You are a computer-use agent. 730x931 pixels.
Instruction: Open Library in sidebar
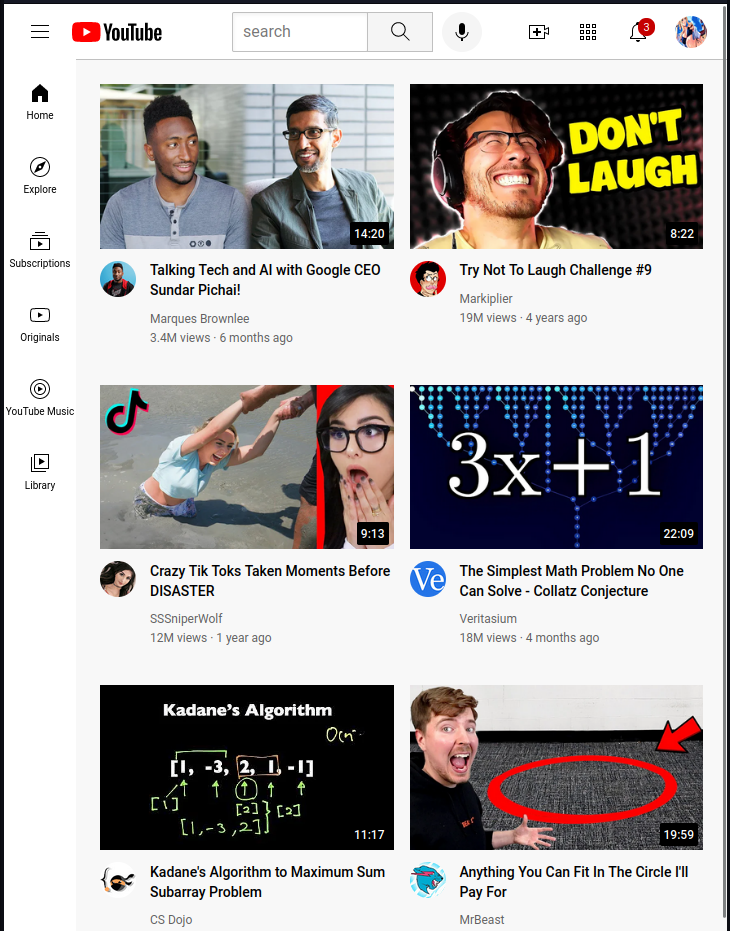tap(40, 472)
